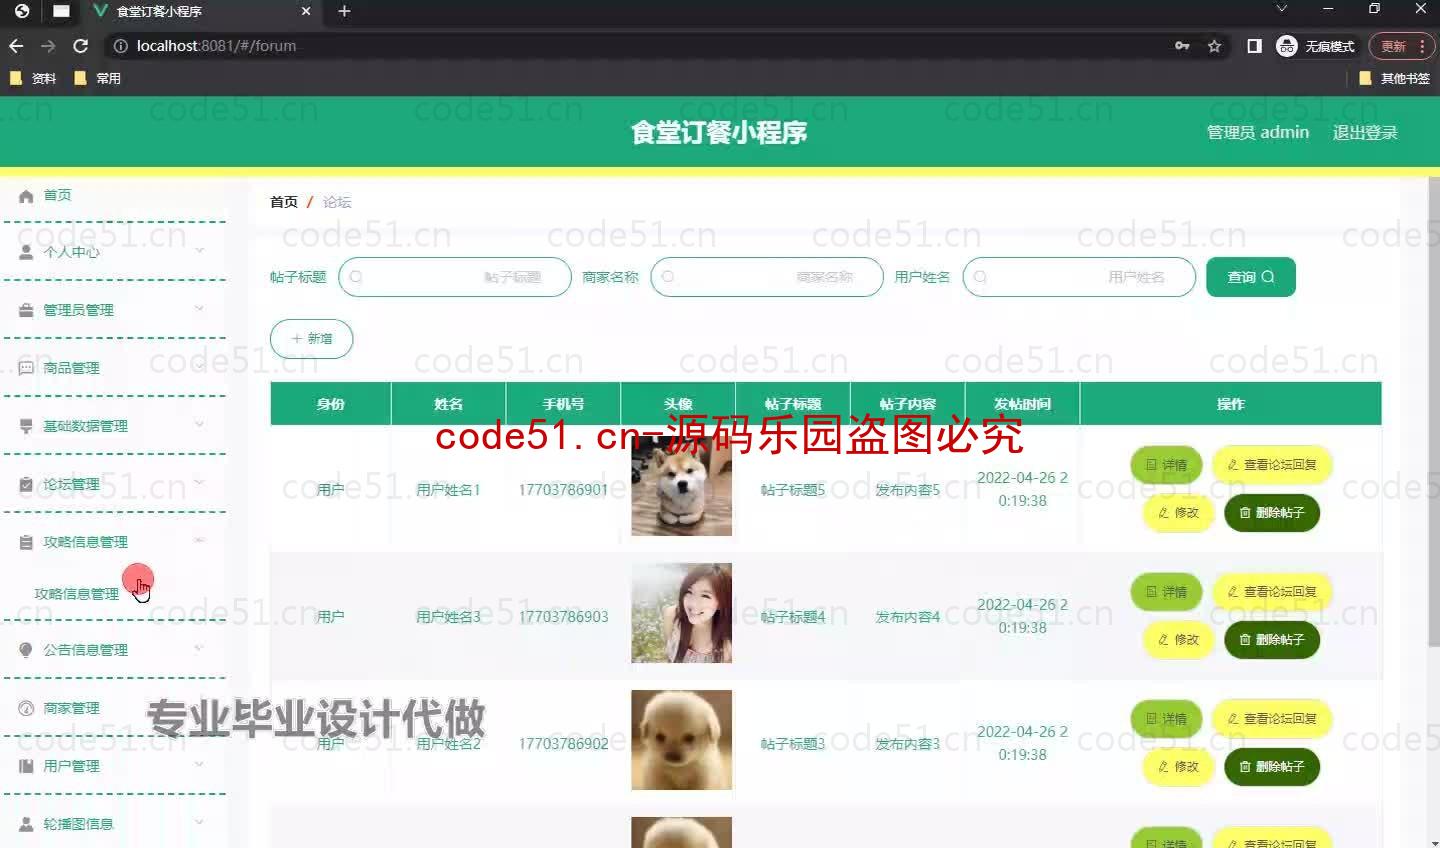The width and height of the screenshot is (1440, 848).
Task: Expand 用户管理 menu chevron
Action: point(199,764)
